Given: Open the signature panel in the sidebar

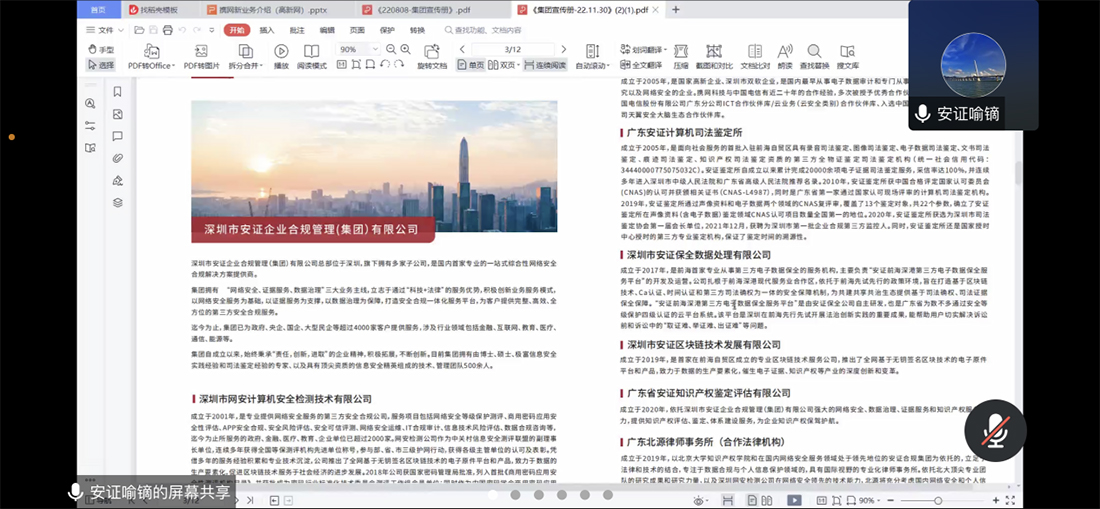Looking at the screenshot, I should [118, 180].
